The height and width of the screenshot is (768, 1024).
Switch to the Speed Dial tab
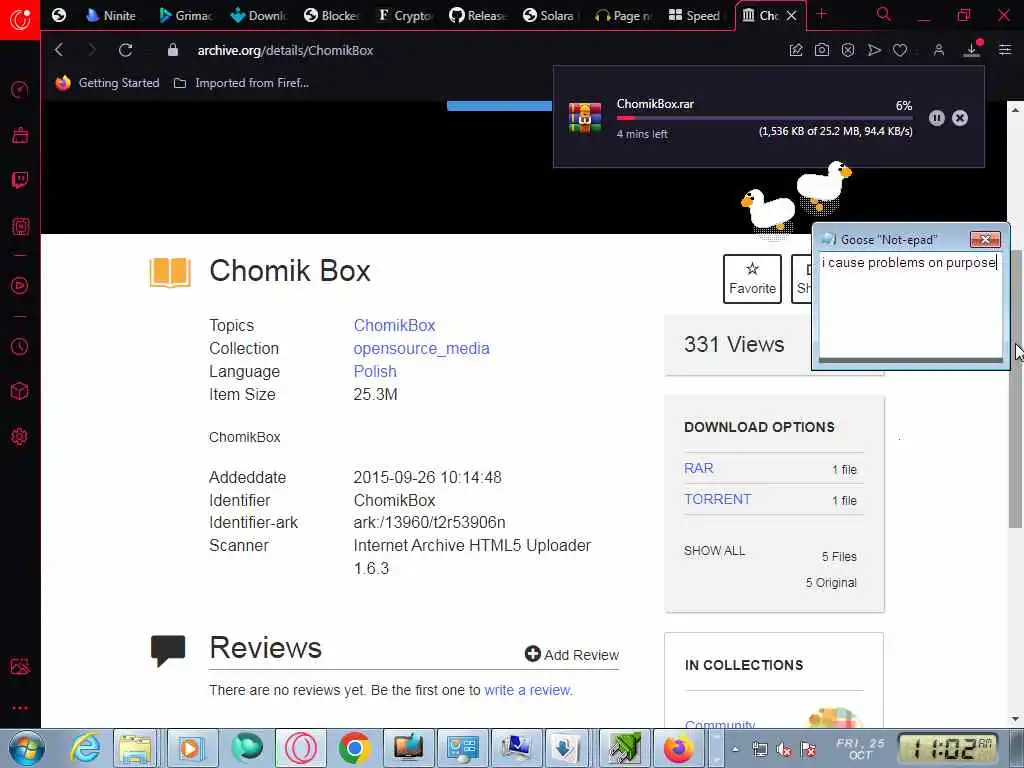[x=695, y=15]
